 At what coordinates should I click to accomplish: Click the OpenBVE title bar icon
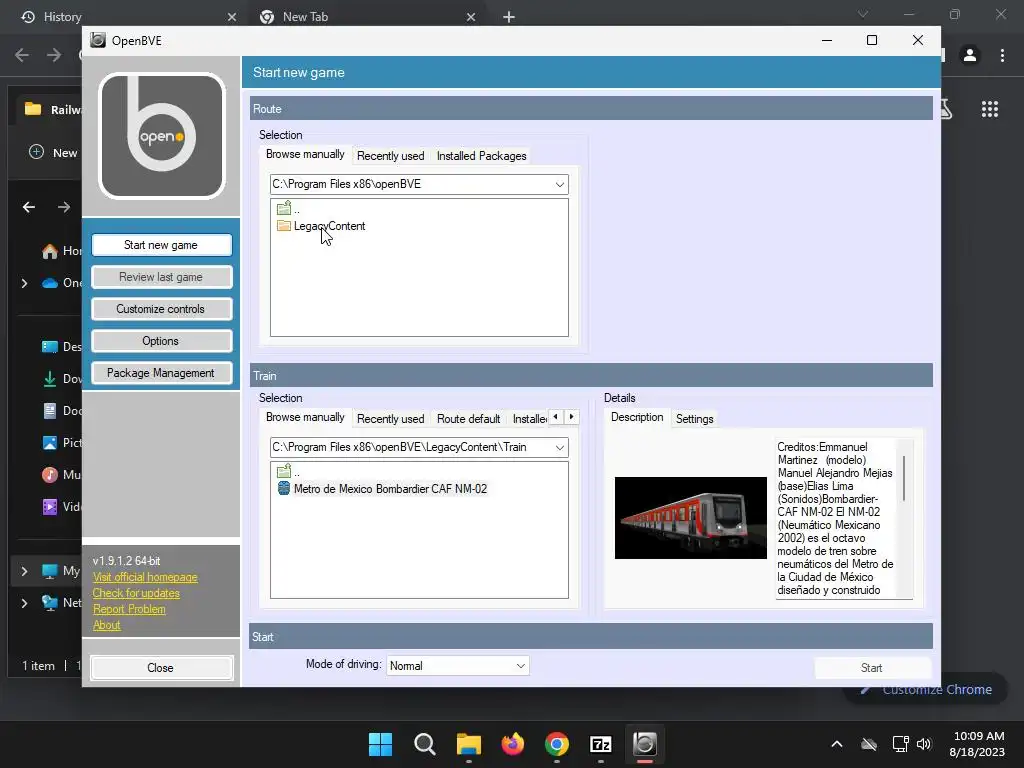tap(98, 40)
